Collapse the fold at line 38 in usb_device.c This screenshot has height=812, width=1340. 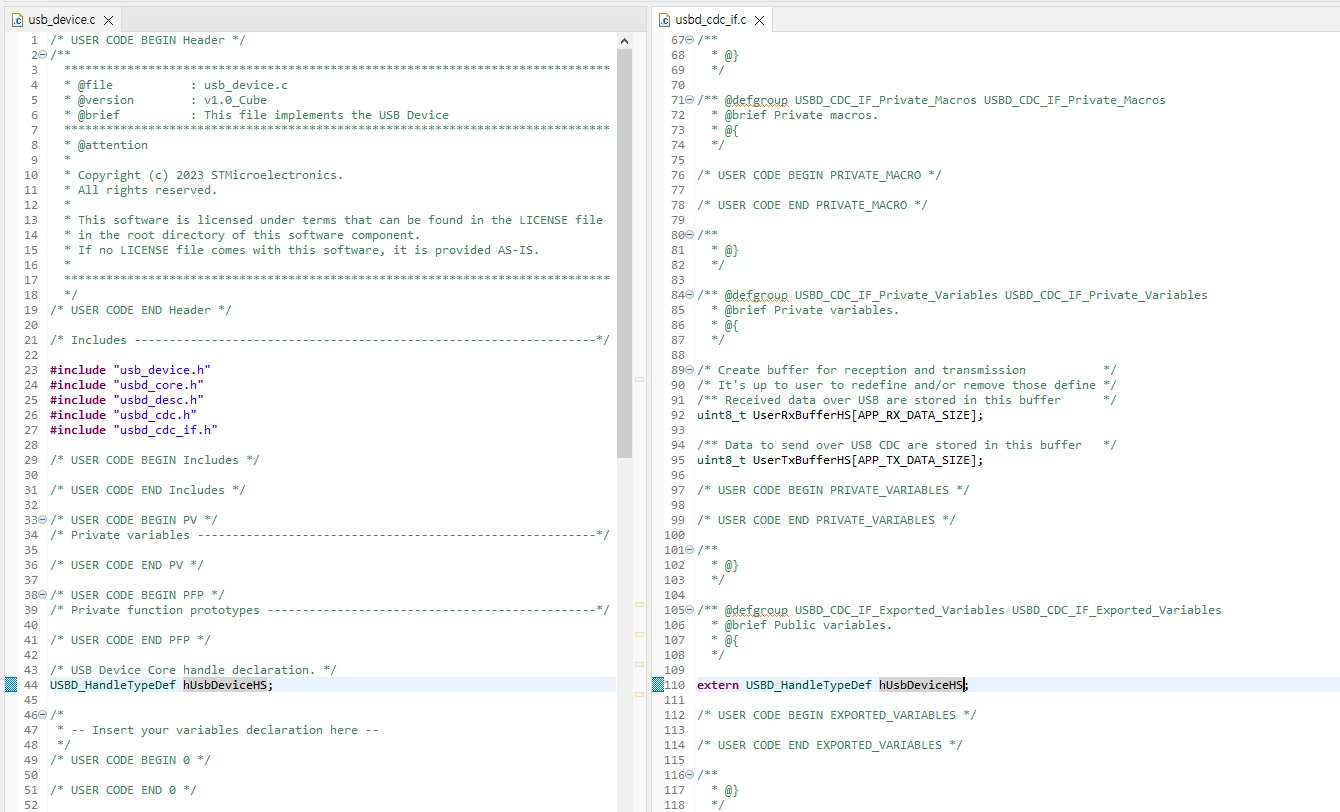coord(43,595)
